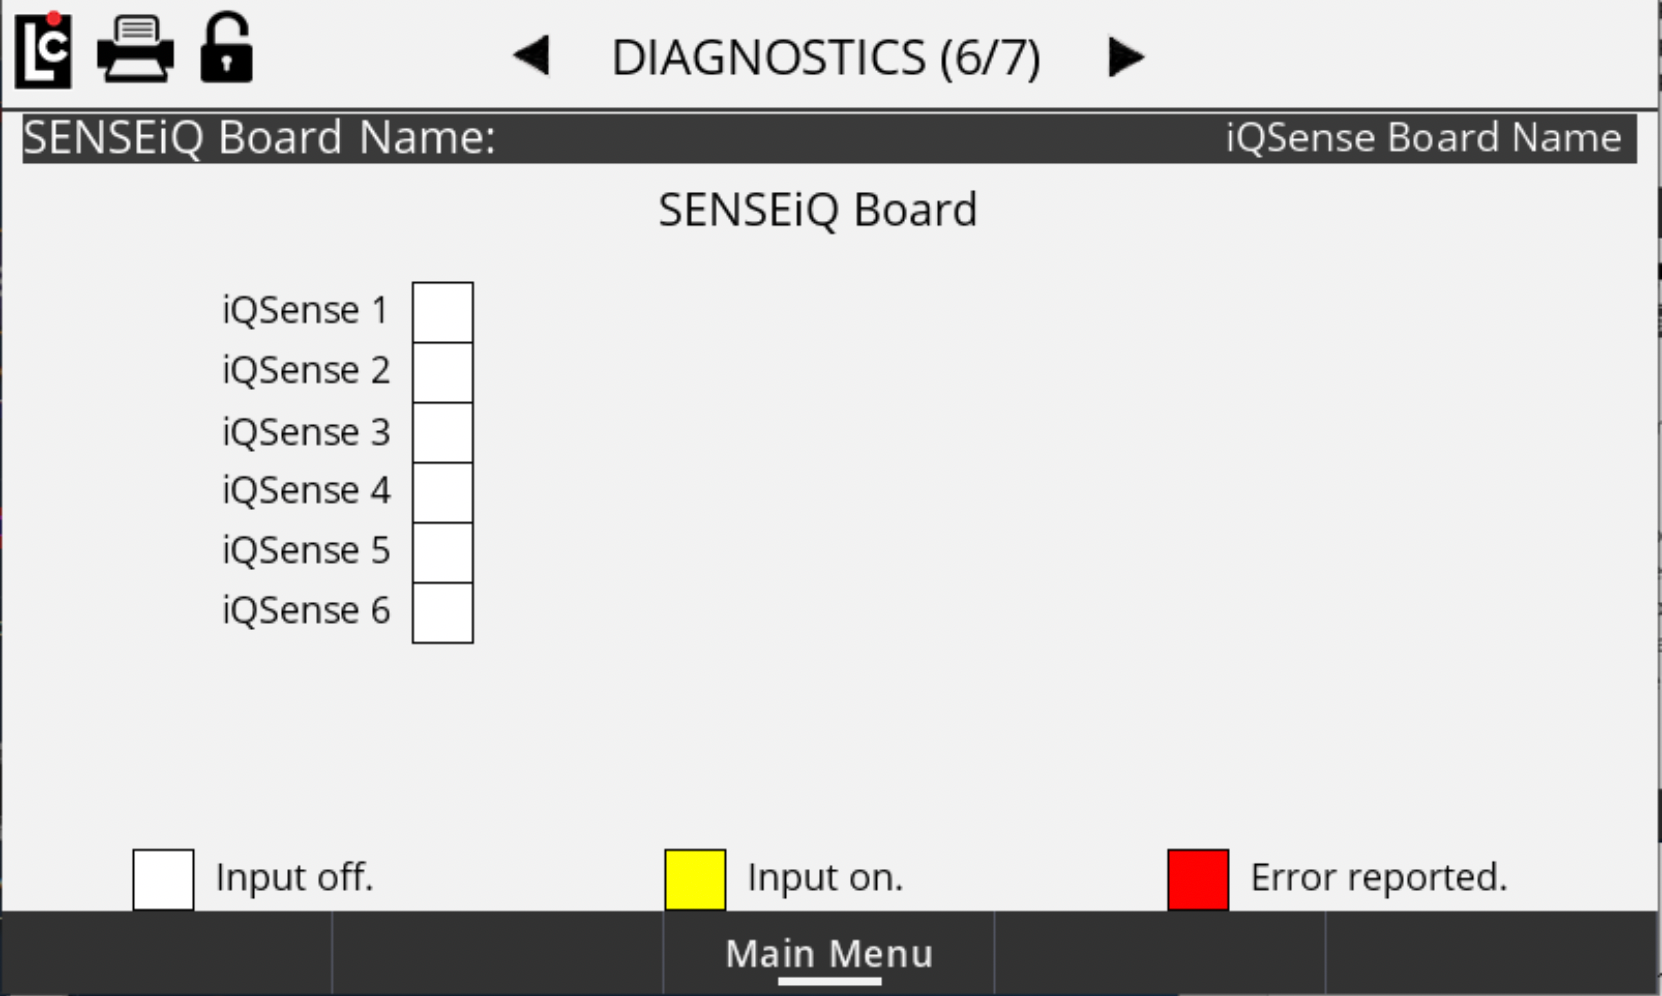Go to previous diagnostics page arrow
The height and width of the screenshot is (996, 1662).
point(532,56)
